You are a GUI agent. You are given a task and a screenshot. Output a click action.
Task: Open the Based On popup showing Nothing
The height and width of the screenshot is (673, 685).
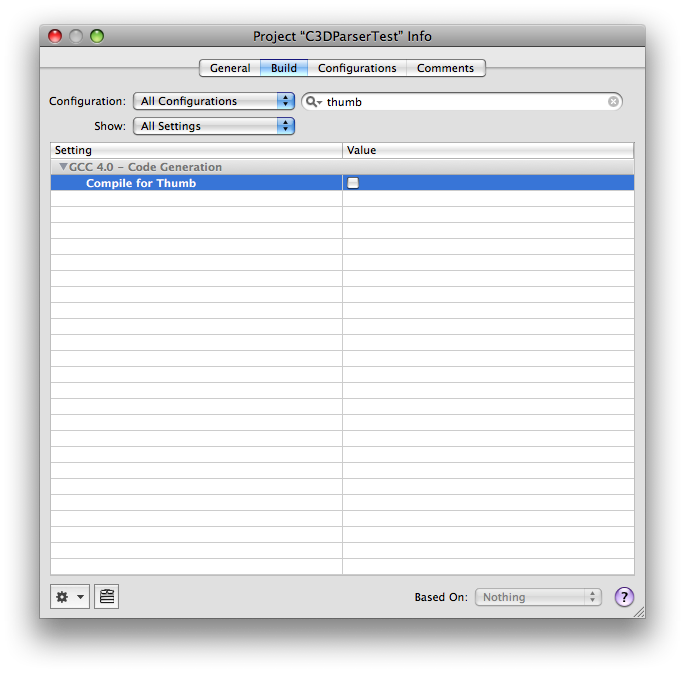(538, 597)
